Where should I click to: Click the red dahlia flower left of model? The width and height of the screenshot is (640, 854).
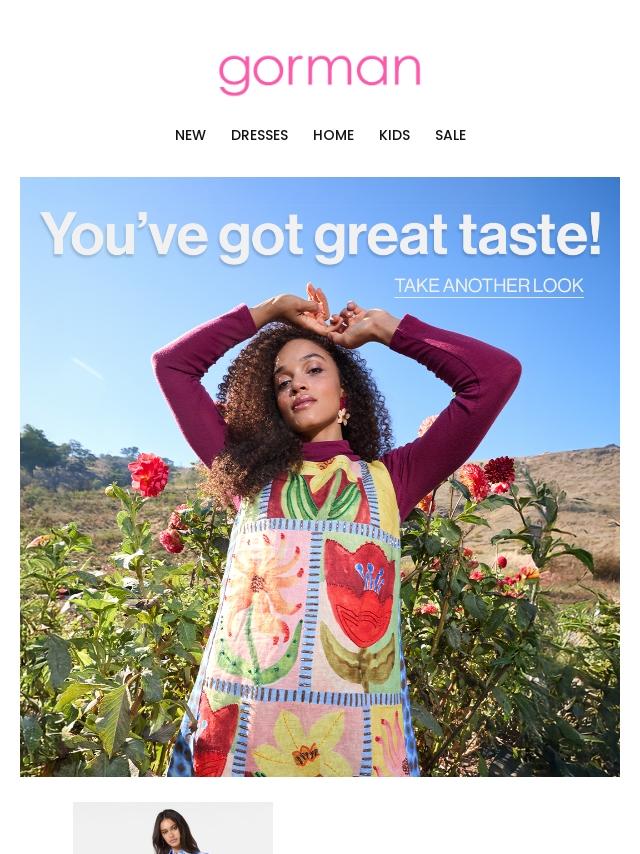[x=148, y=474]
